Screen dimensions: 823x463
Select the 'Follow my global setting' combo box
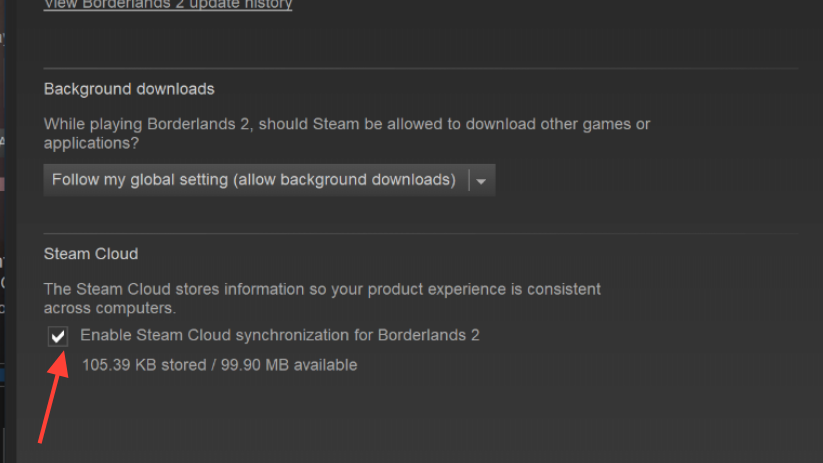[x=254, y=180]
